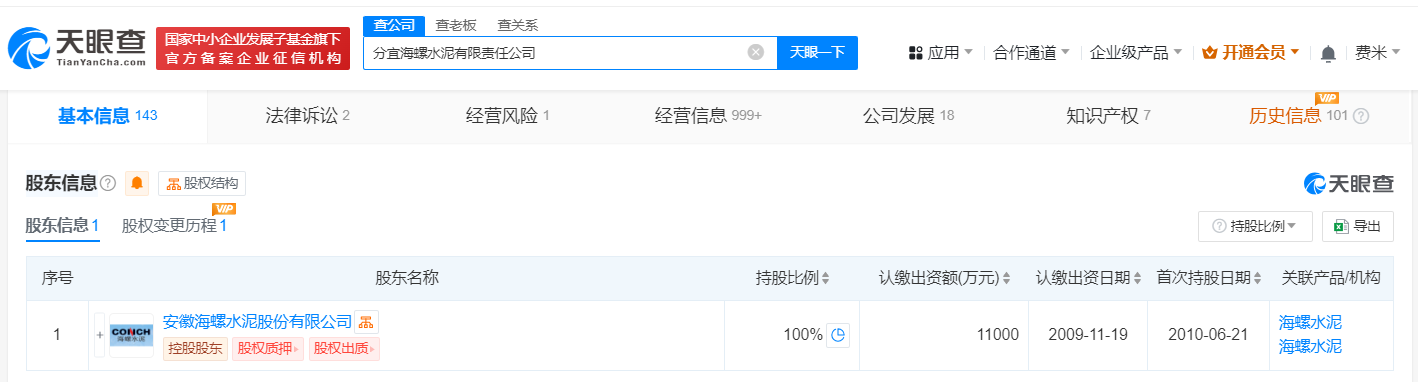Click the orange alert bell beside 股东信息

137,183
